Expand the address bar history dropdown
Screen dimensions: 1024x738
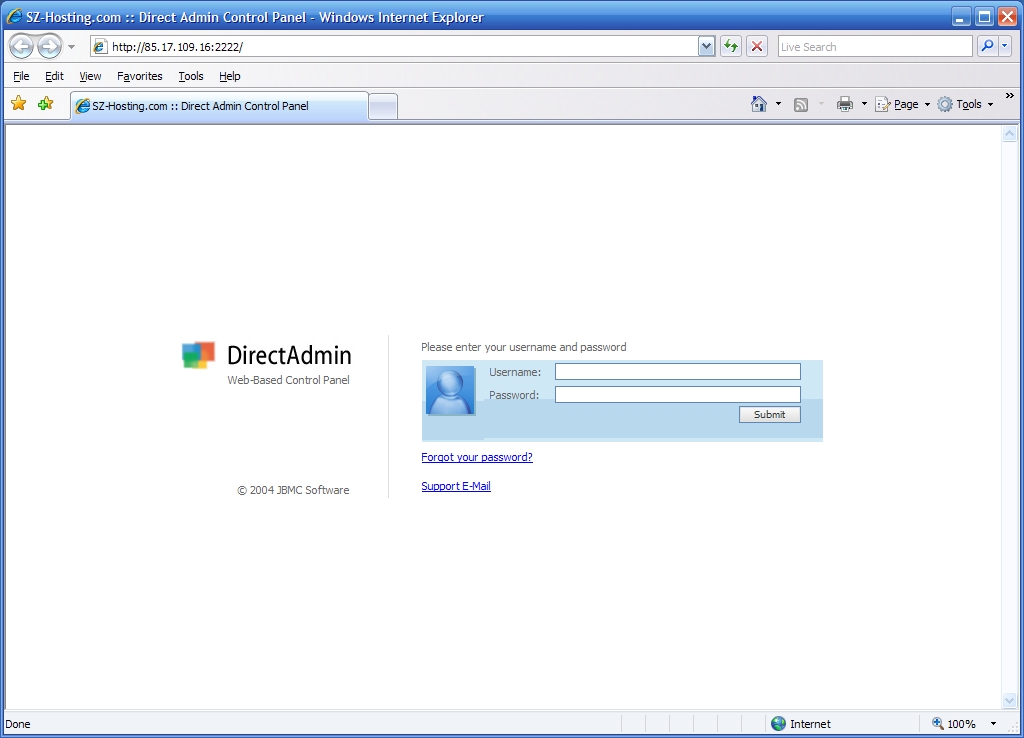coord(706,46)
